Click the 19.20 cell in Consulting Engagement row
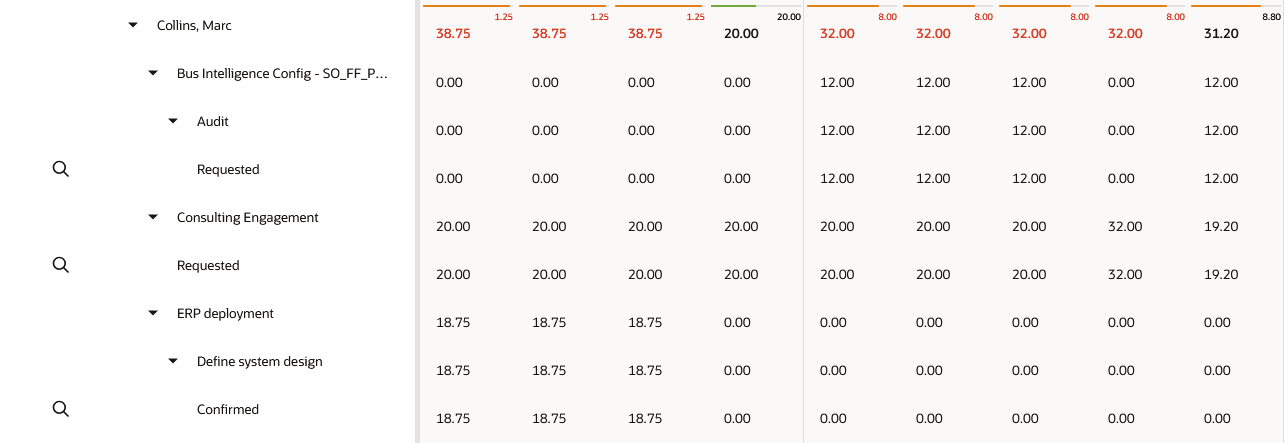This screenshot has width=1284, height=443. coord(1221,226)
